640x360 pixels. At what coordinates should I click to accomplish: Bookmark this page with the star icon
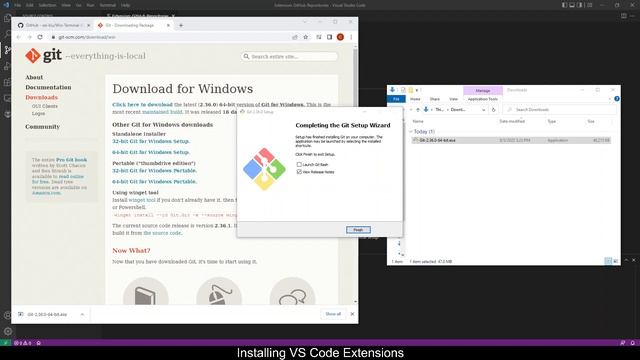pyautogui.click(x=306, y=37)
